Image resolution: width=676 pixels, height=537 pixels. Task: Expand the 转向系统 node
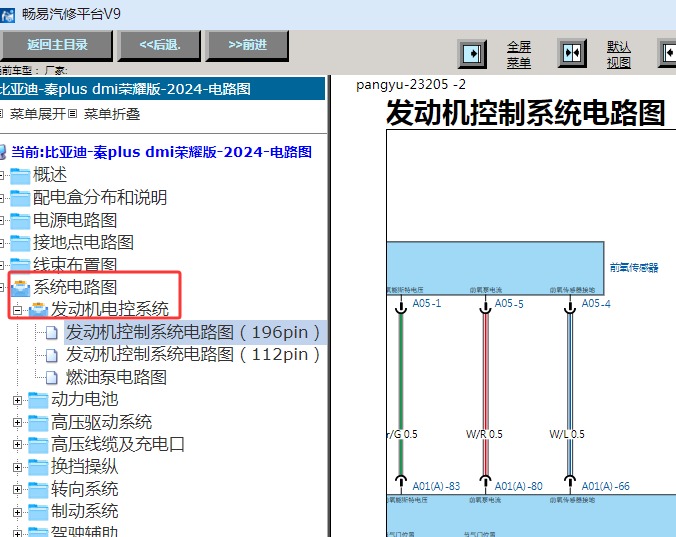point(17,490)
